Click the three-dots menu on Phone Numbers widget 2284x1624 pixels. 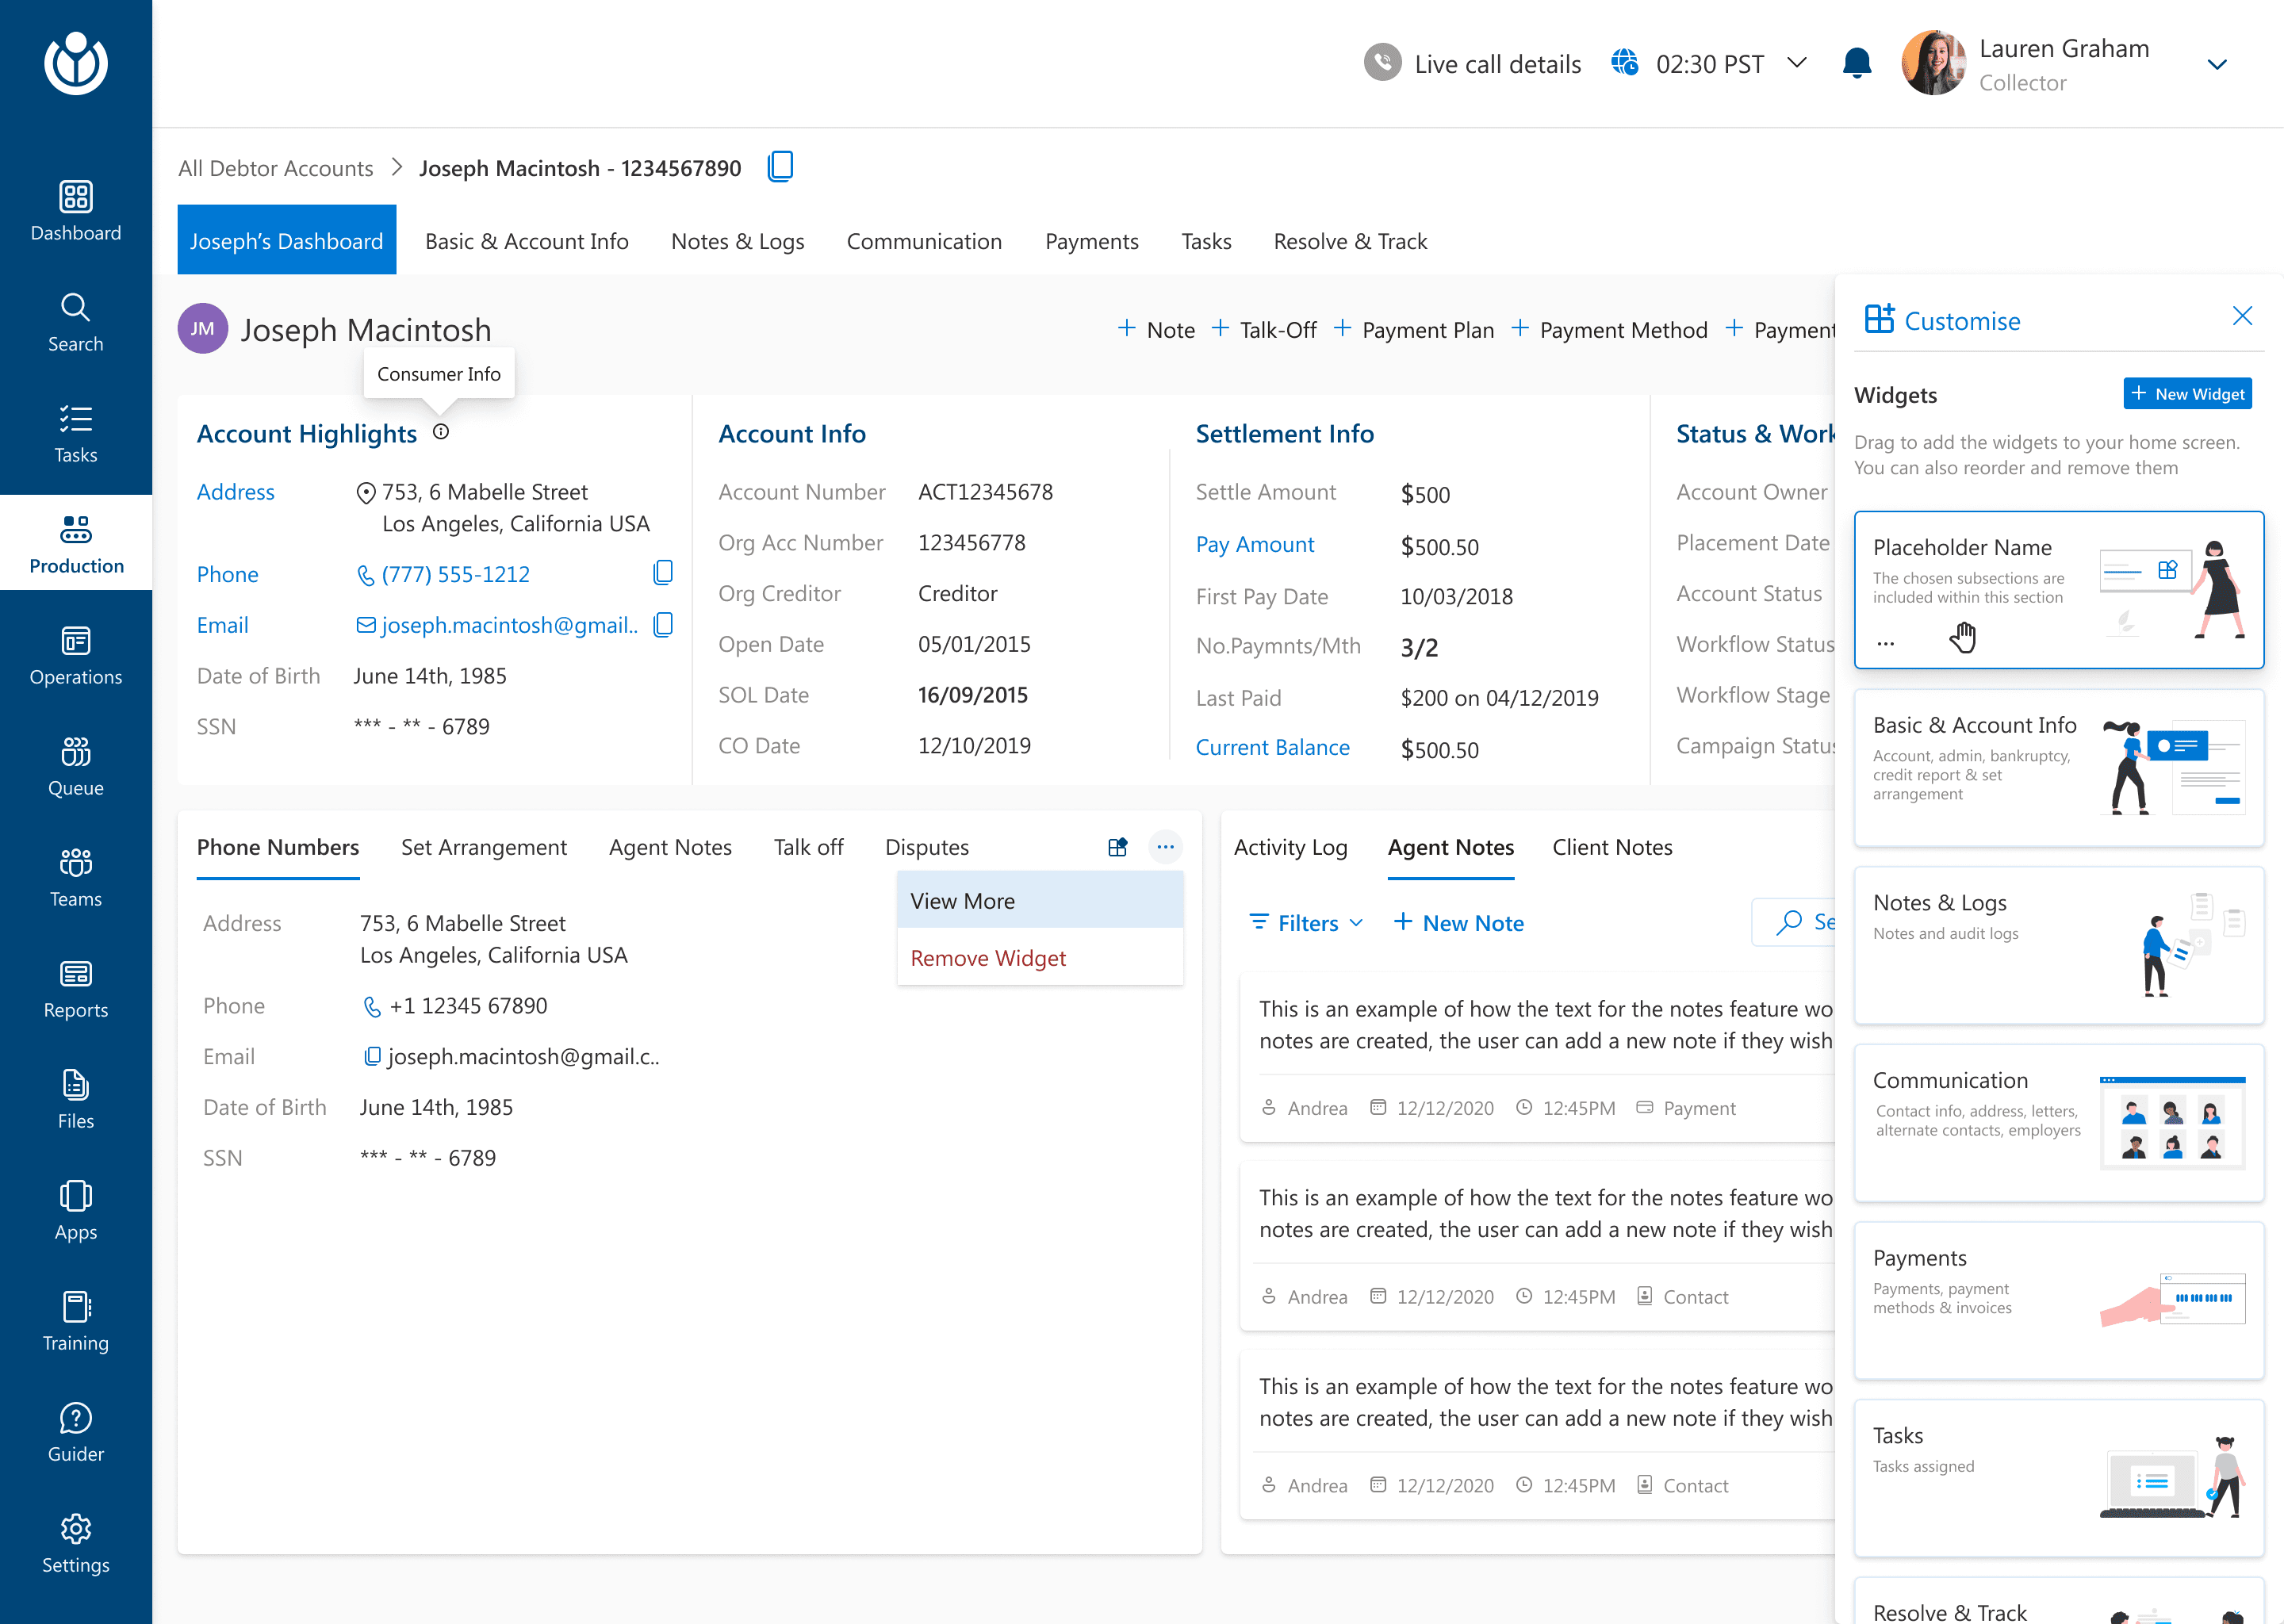(1165, 847)
